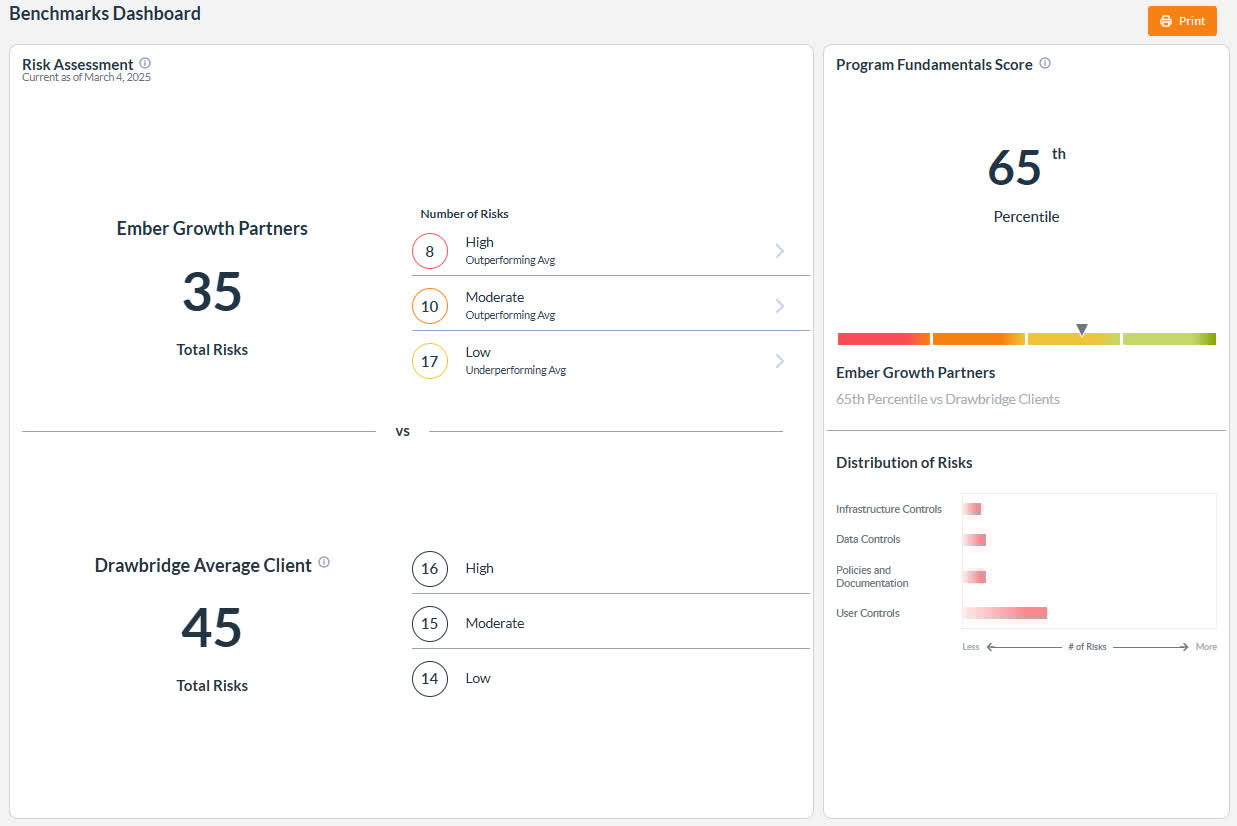Expand the Moderate risks row chevron
1237x826 pixels.
coord(780,306)
